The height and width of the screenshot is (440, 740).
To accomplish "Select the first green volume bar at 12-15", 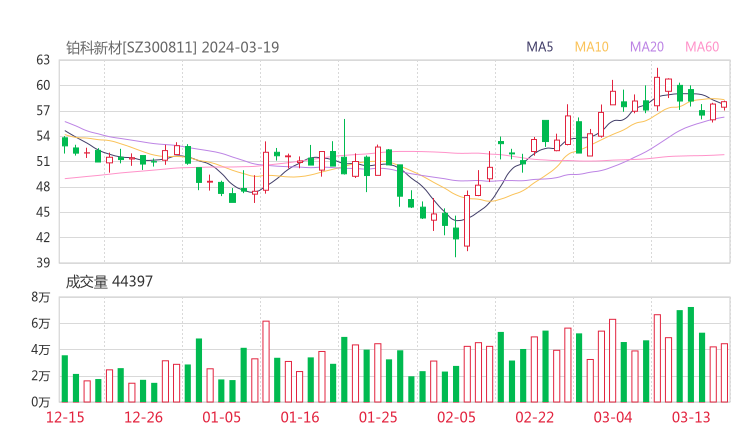I will 65,379.
